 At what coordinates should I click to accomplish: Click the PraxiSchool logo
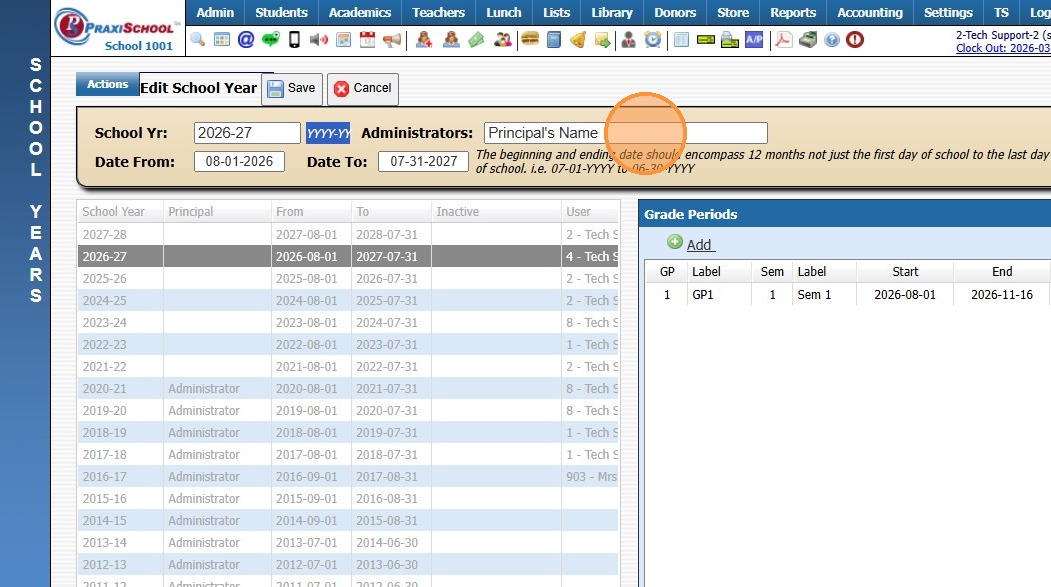[118, 29]
